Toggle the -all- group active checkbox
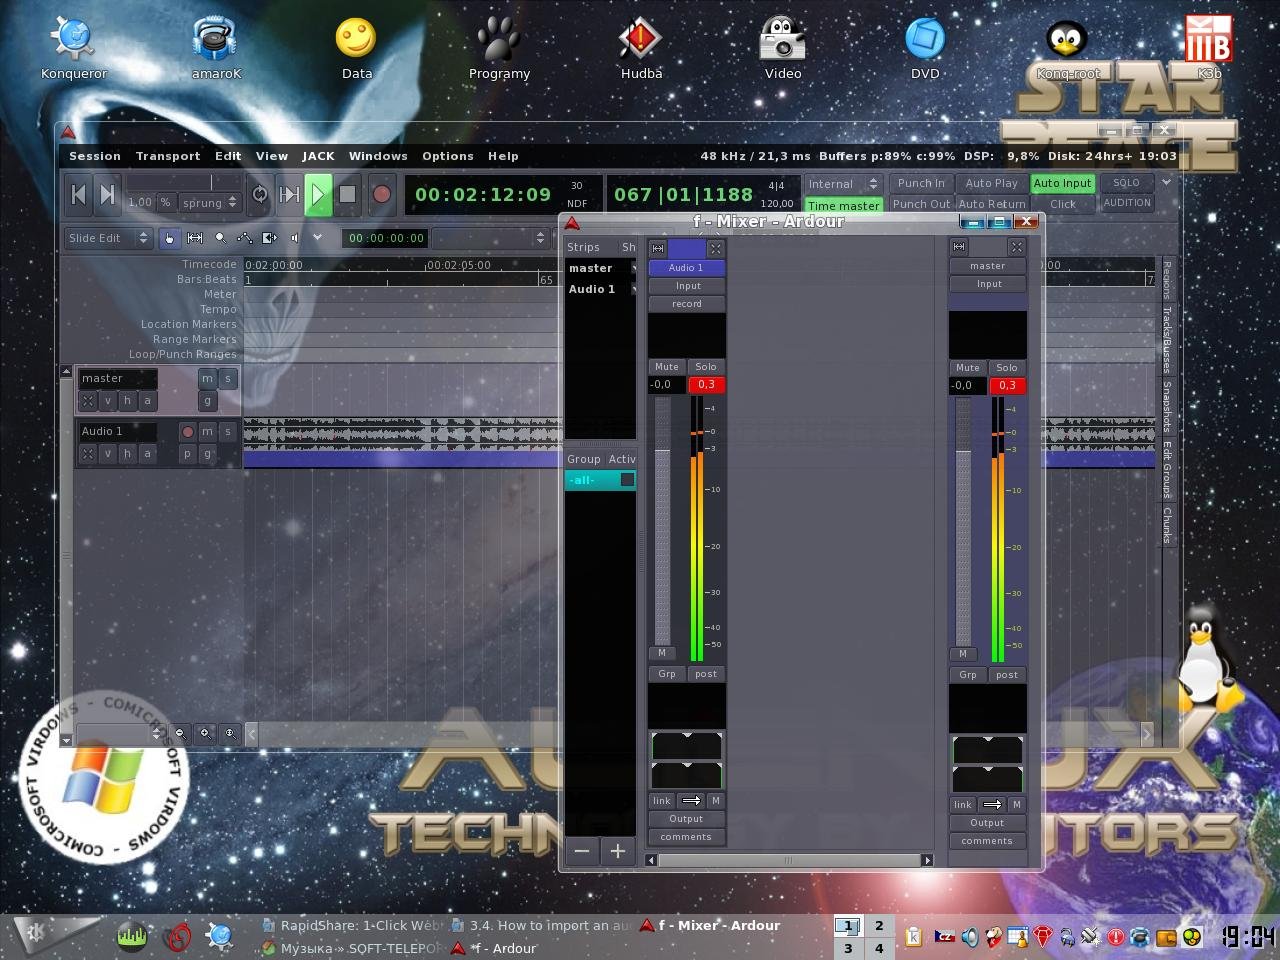1280x960 pixels. click(627, 480)
